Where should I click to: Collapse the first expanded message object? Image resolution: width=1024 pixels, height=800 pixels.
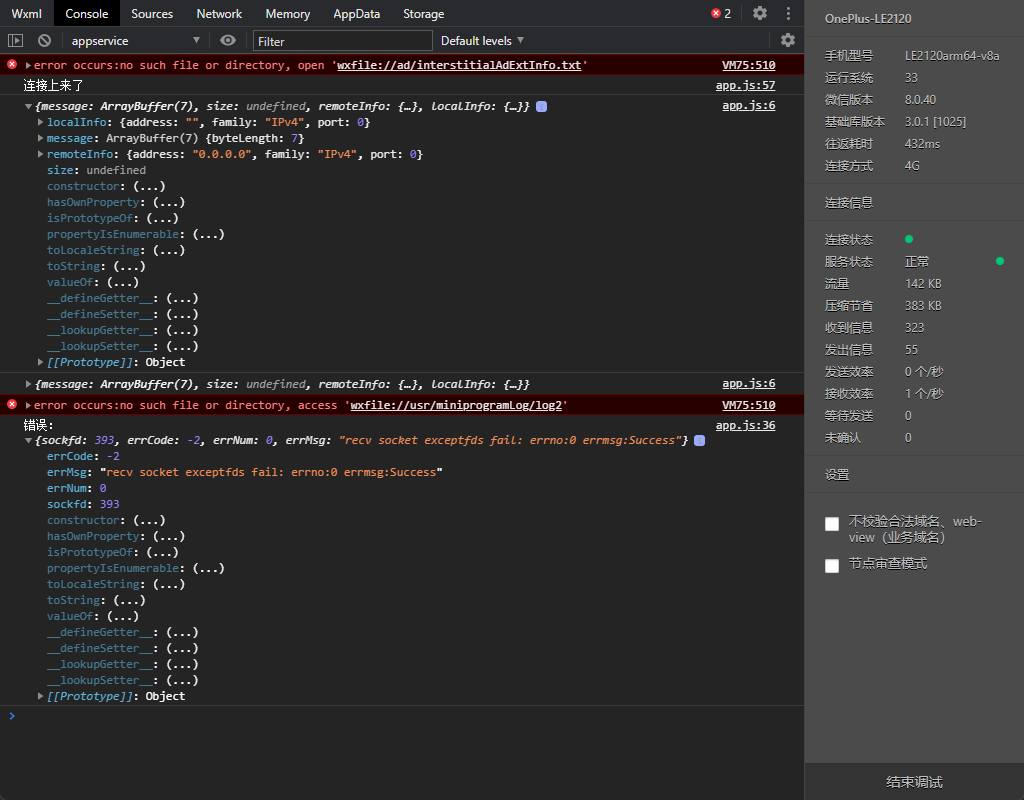click(x=28, y=106)
